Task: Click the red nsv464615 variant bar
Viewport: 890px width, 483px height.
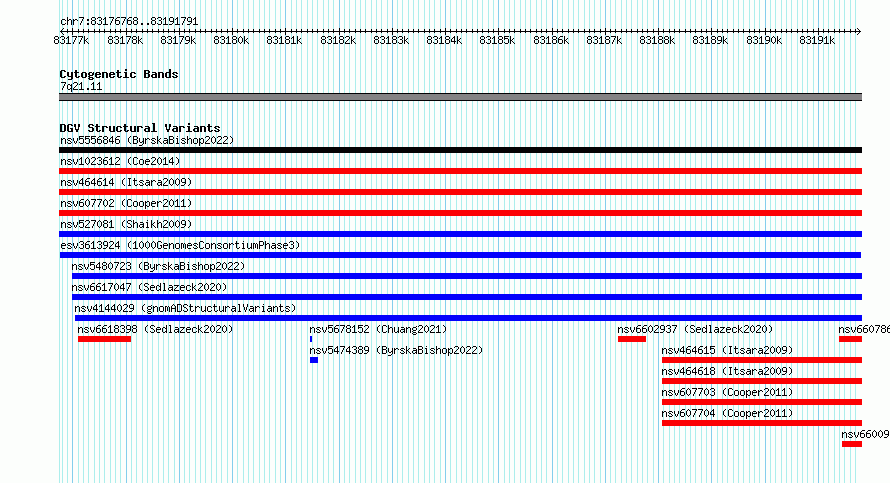Action: (x=762, y=360)
